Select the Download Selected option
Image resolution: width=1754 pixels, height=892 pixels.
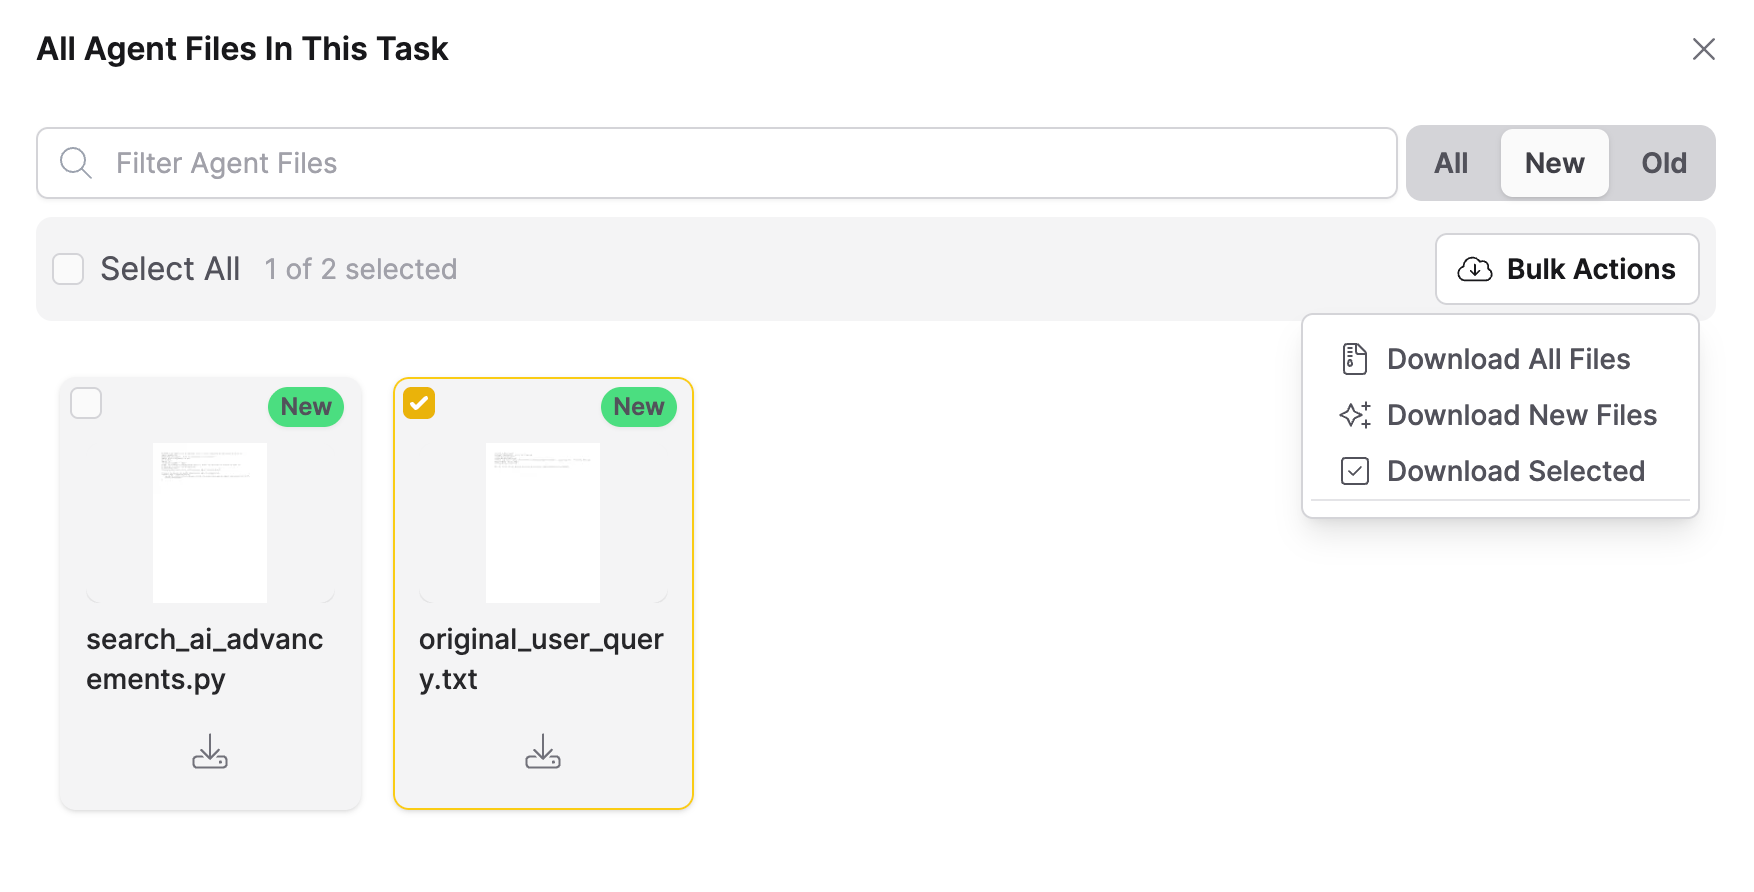[x=1516, y=471]
